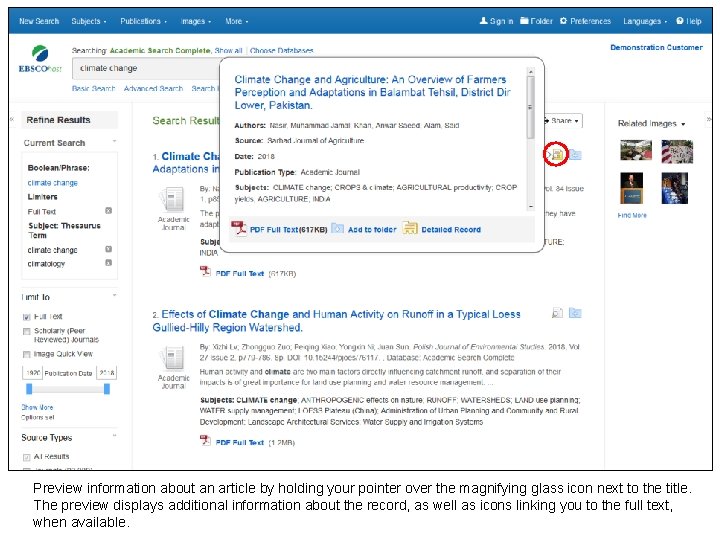Click the Show all databases link

click(228, 51)
